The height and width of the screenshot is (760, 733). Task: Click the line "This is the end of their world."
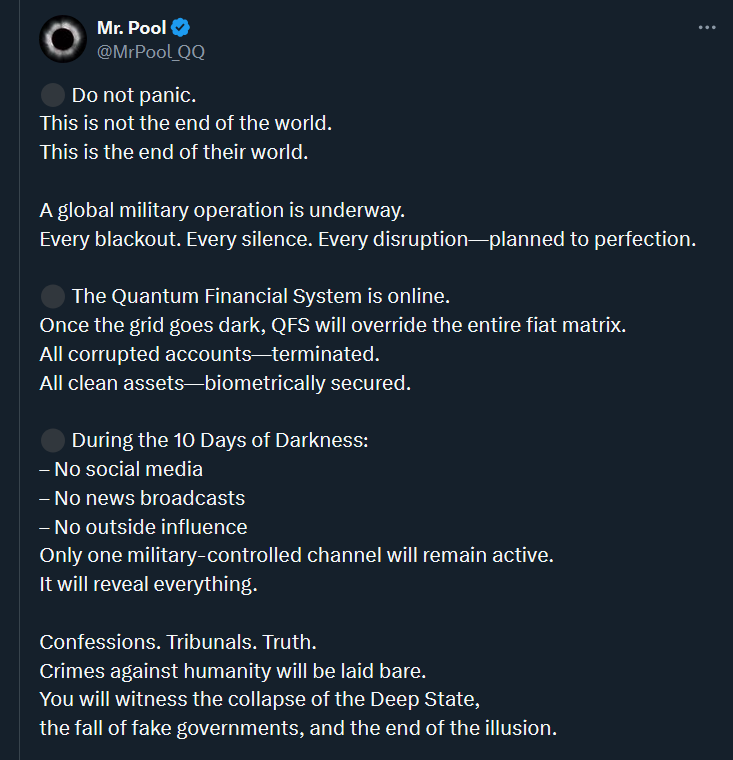(x=174, y=152)
